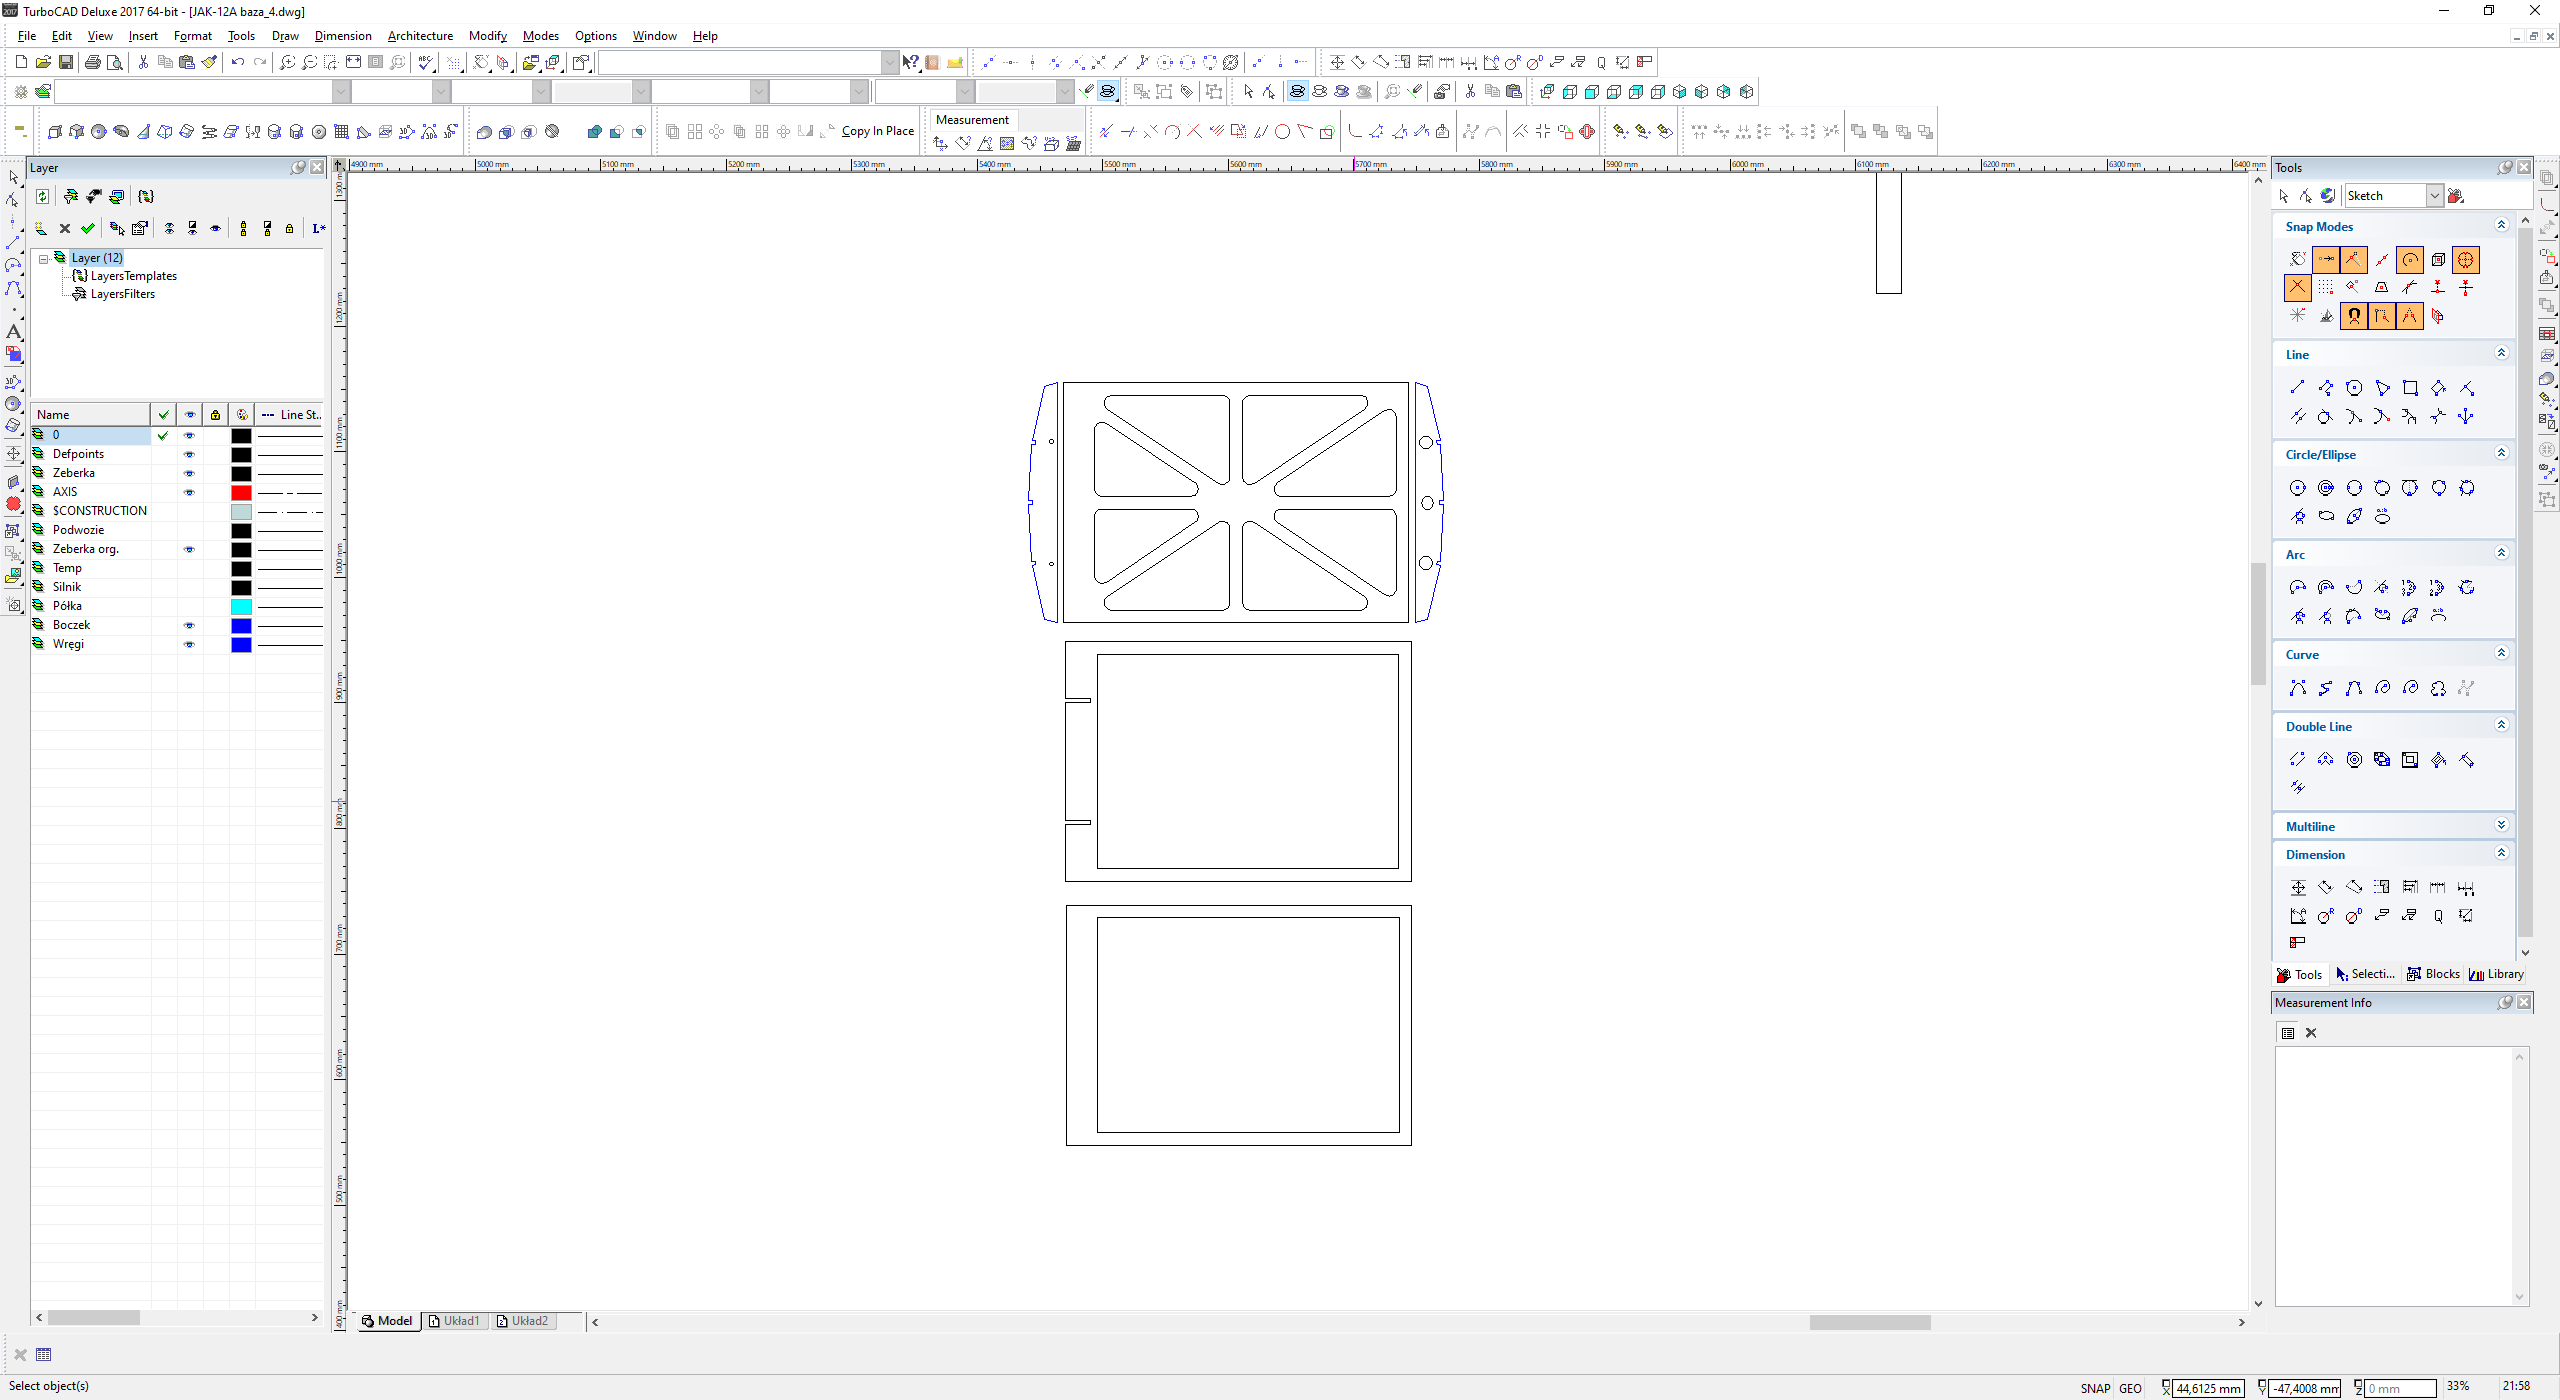Expand the Multiline tools section
The width and height of the screenshot is (2560, 1400).
[x=2501, y=826]
